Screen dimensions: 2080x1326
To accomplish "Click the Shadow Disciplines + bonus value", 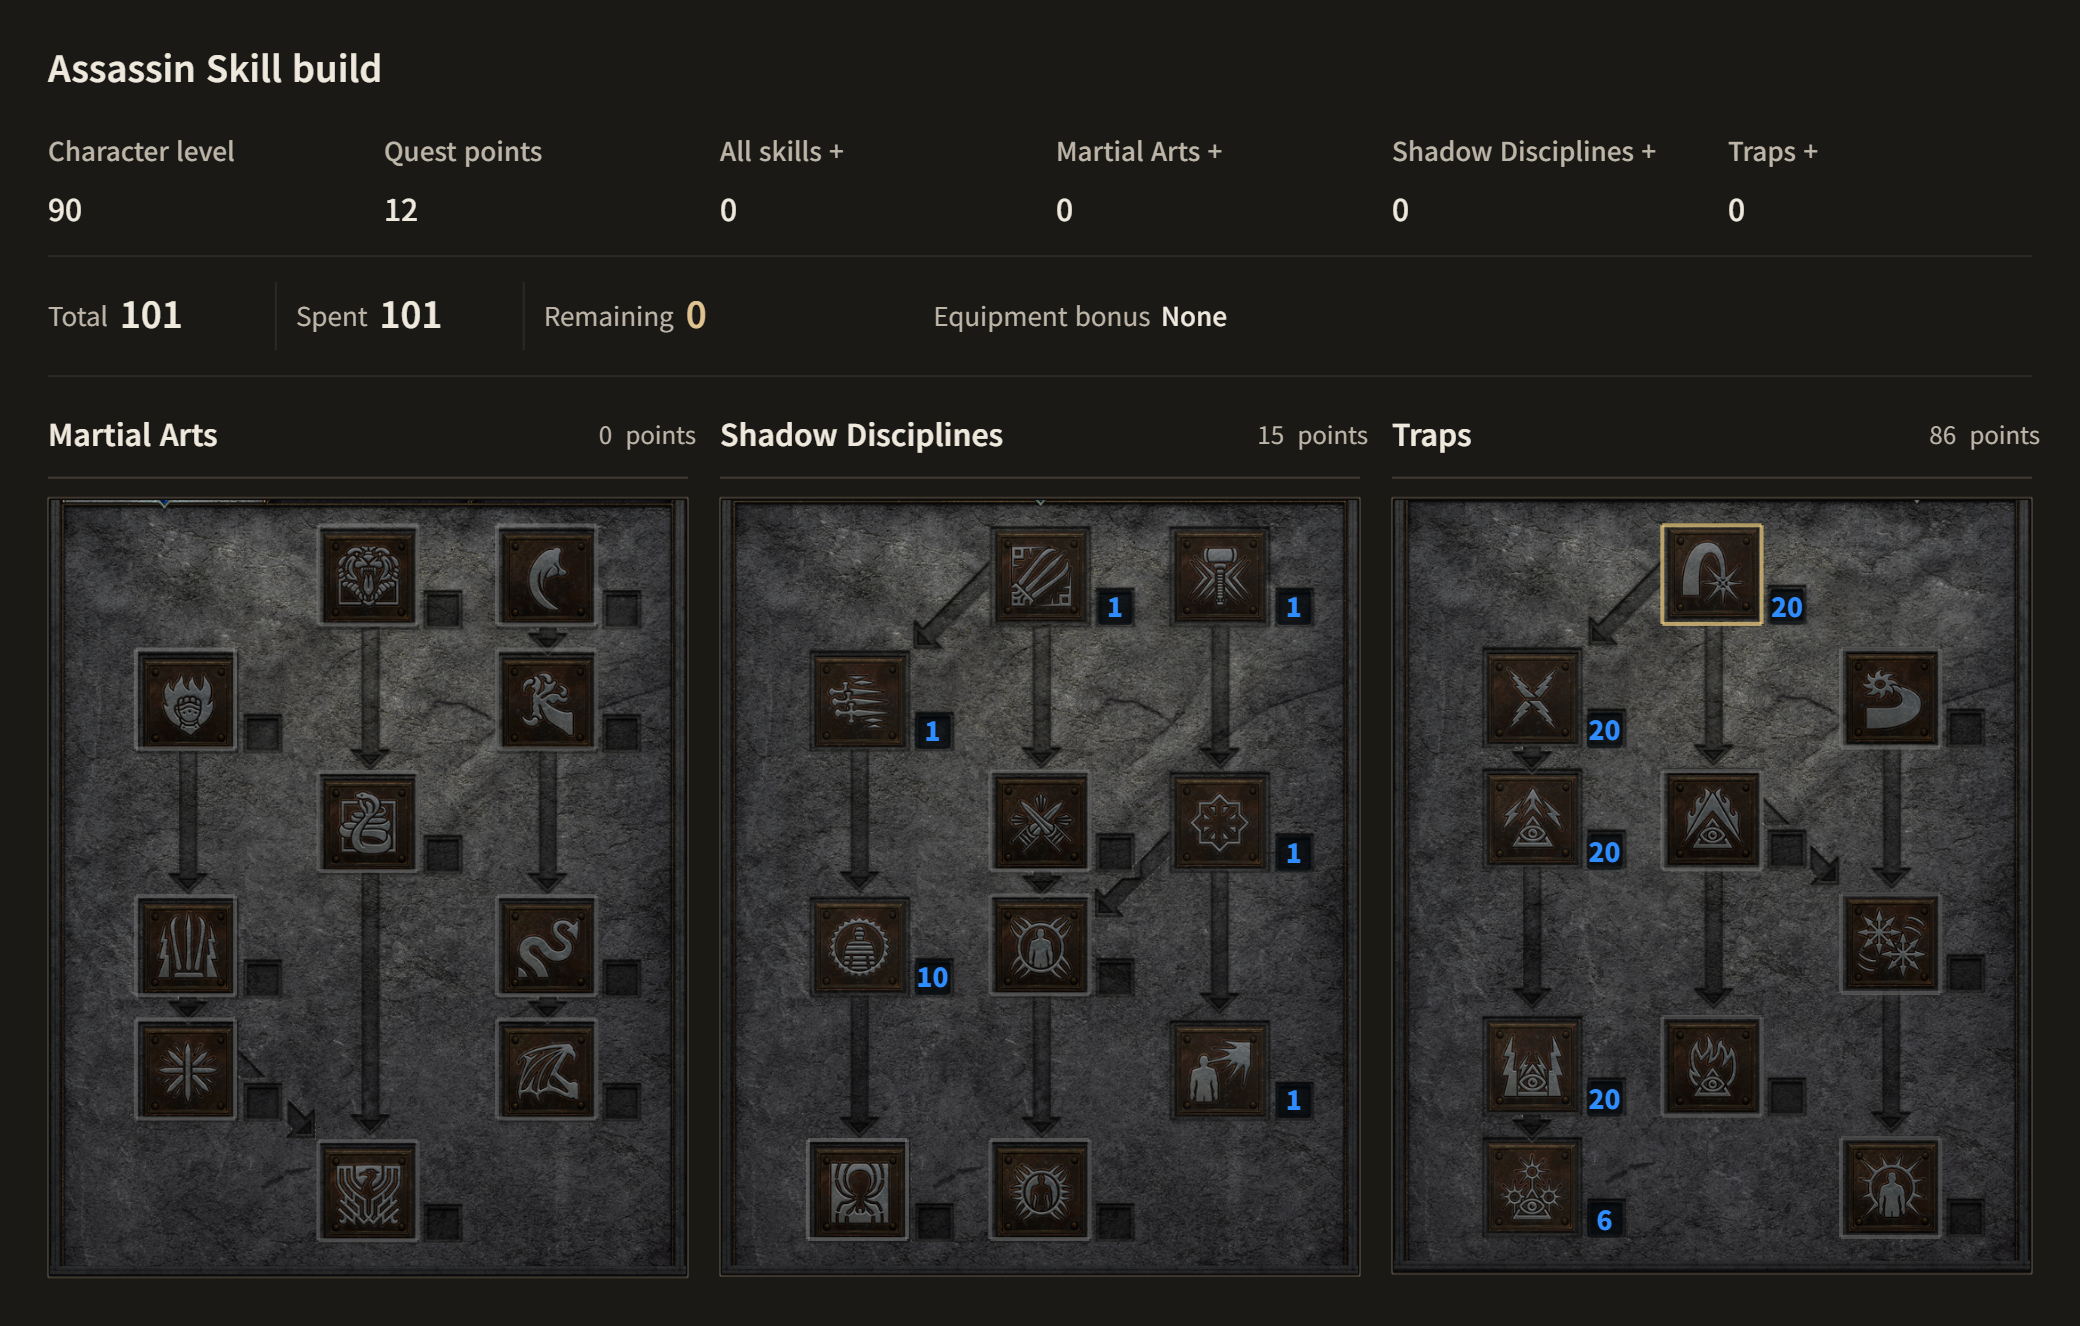I will [1400, 210].
